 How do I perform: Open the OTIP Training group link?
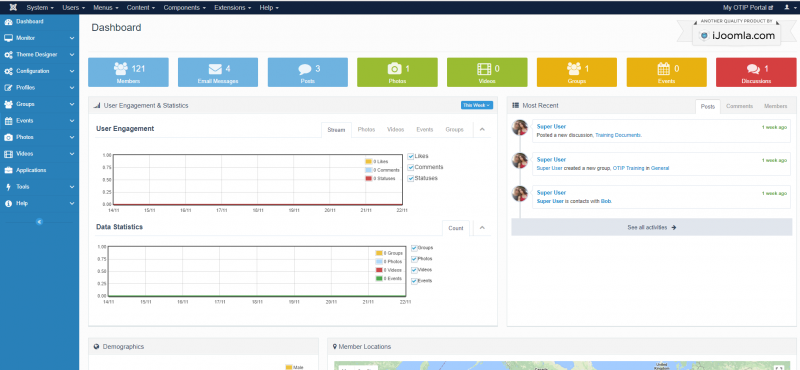pos(628,168)
